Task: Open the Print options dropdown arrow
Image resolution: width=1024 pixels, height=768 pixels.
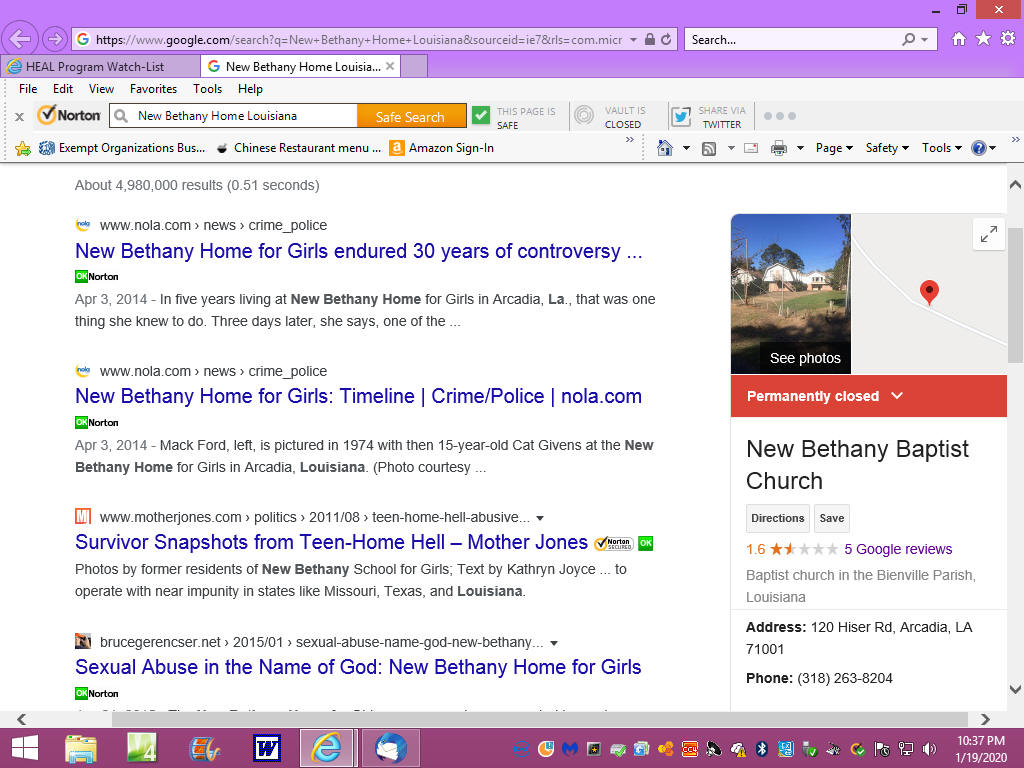Action: [x=800, y=148]
